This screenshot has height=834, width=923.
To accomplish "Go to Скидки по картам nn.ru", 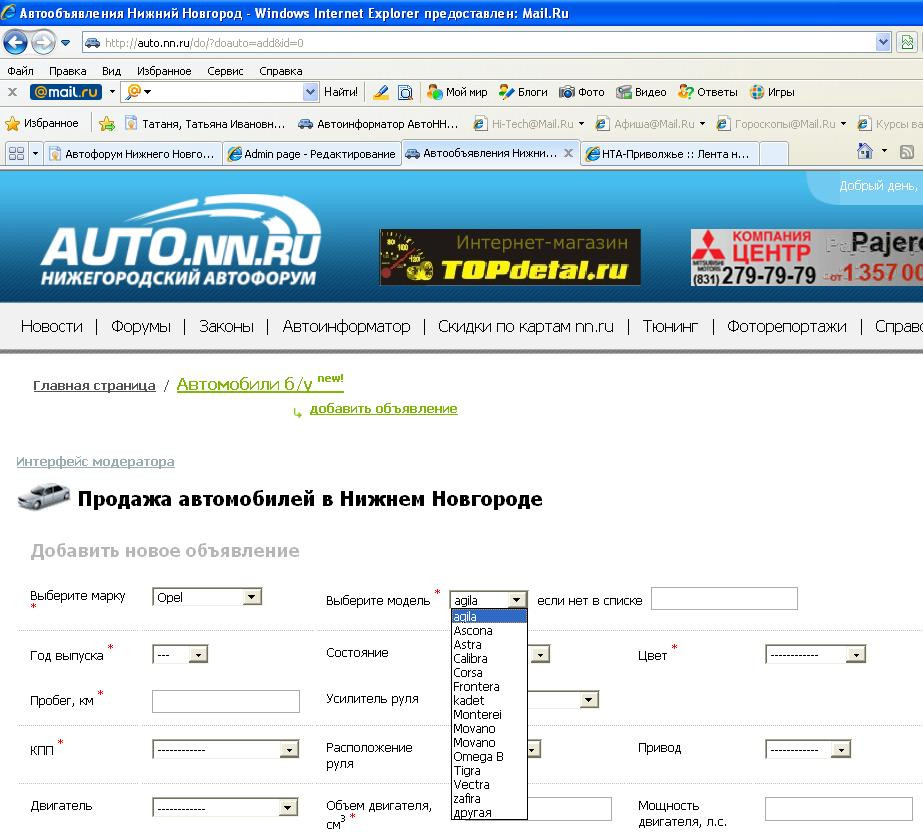I will 526,326.
